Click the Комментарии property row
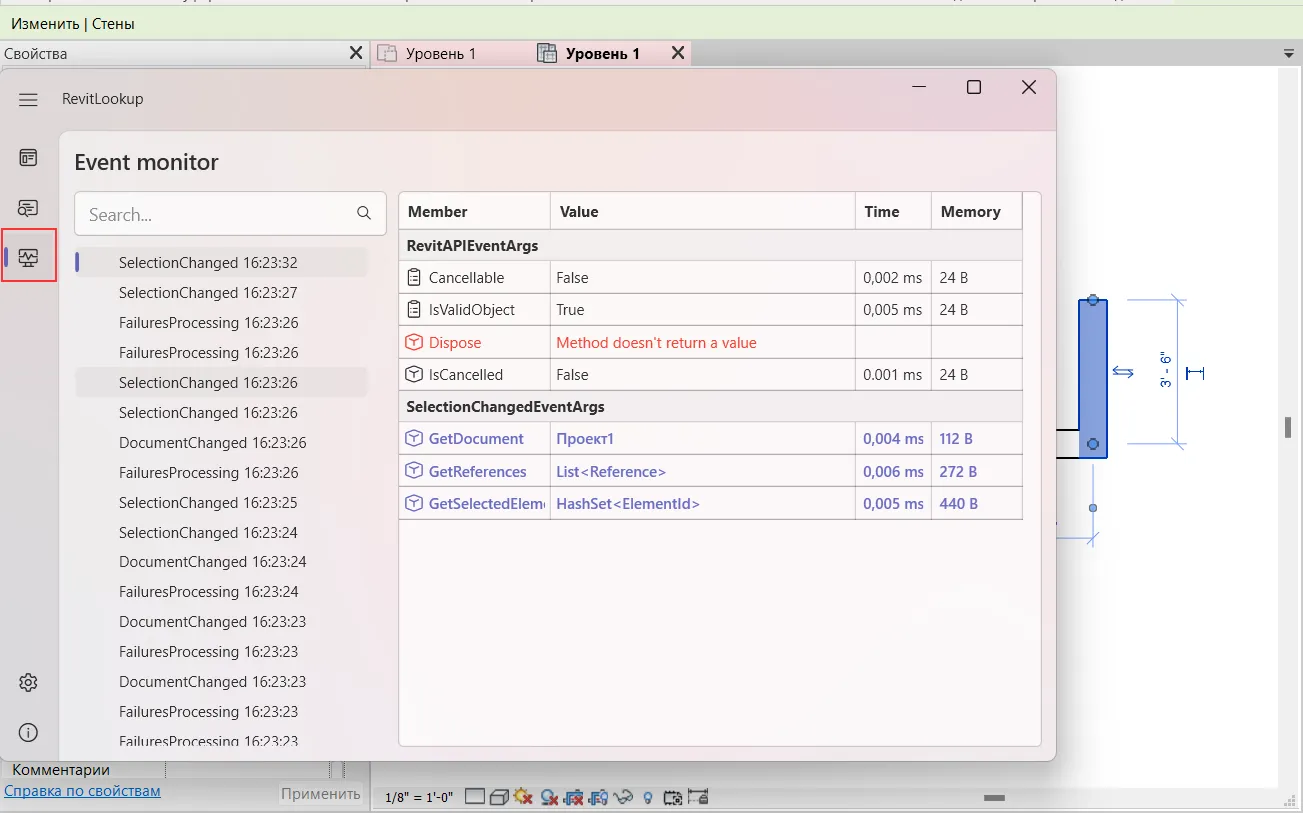The height and width of the screenshot is (813, 1303). pyautogui.click(x=165, y=770)
